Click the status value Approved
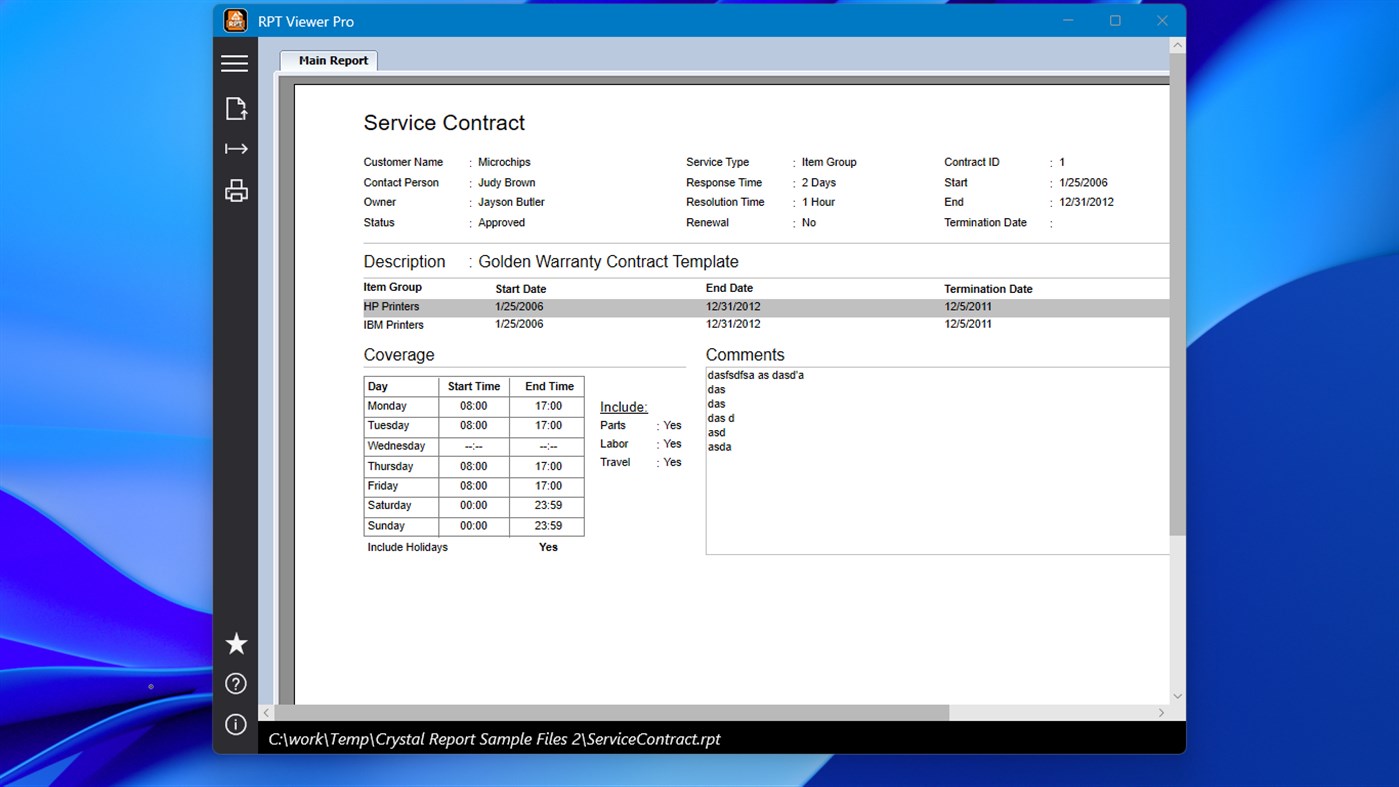The width and height of the screenshot is (1399, 787). 501,223
